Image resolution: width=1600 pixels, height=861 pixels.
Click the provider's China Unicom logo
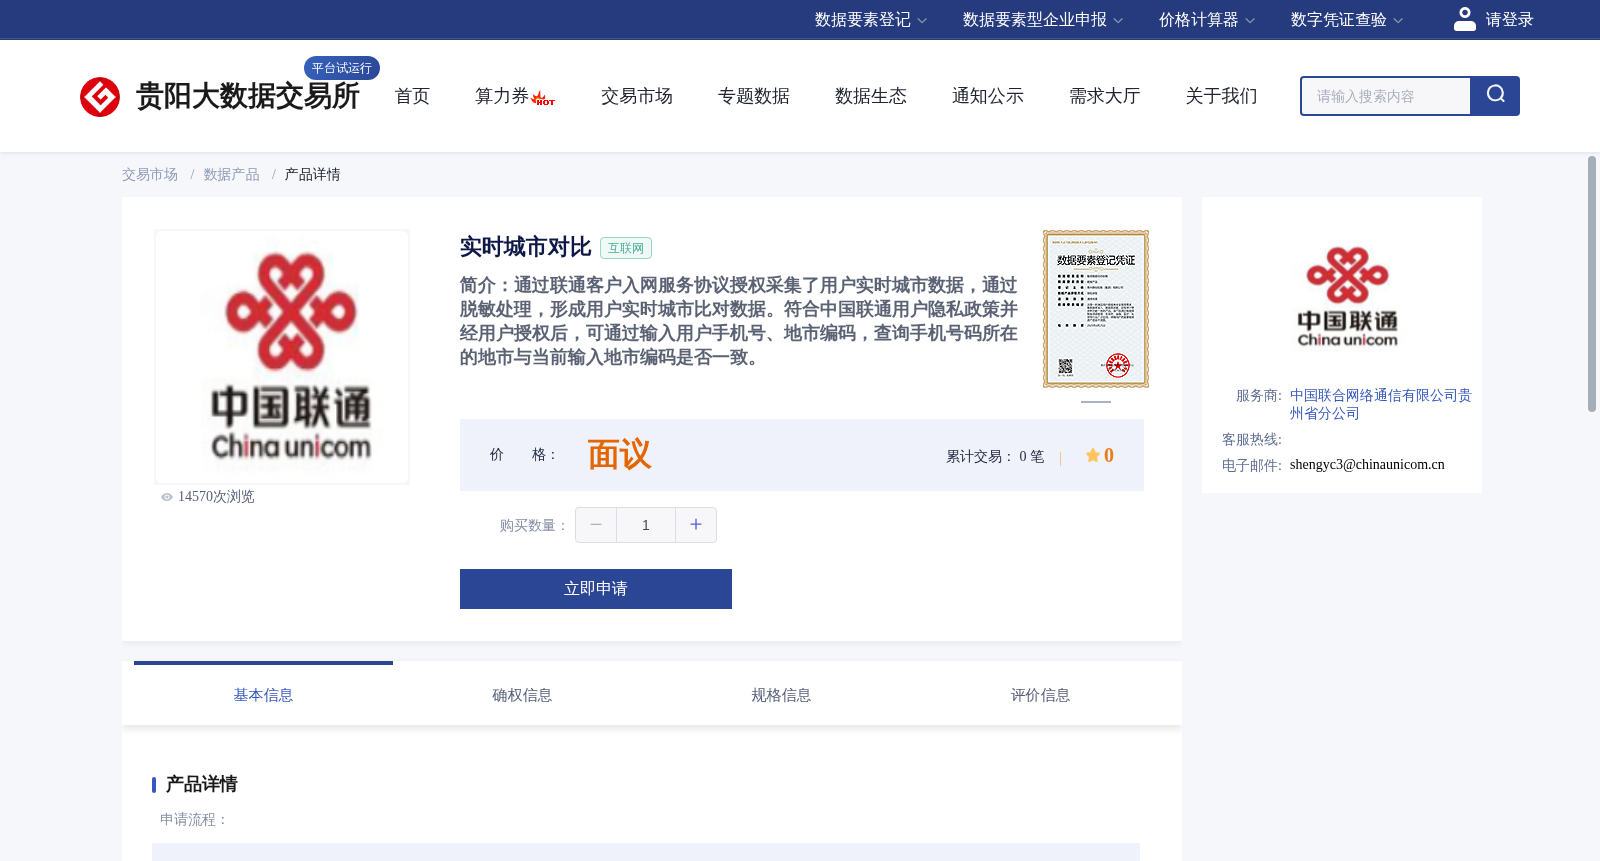[x=1347, y=297]
